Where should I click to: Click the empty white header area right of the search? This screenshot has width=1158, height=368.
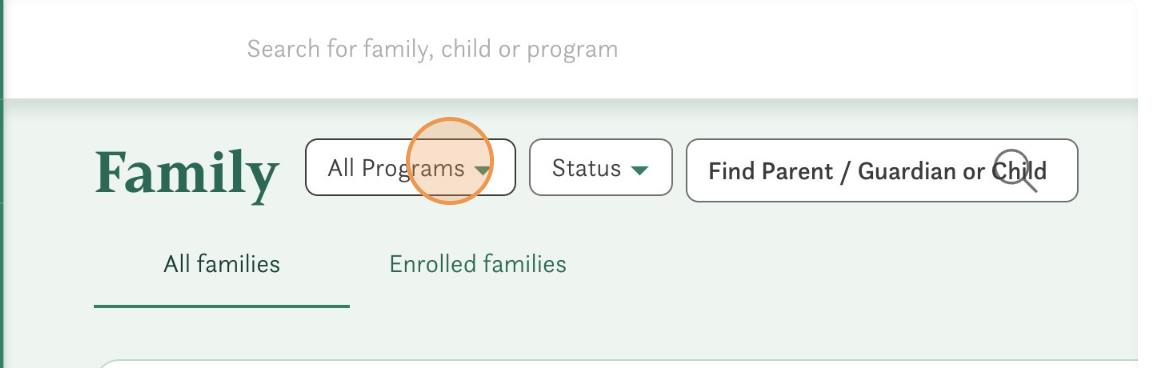point(879,50)
